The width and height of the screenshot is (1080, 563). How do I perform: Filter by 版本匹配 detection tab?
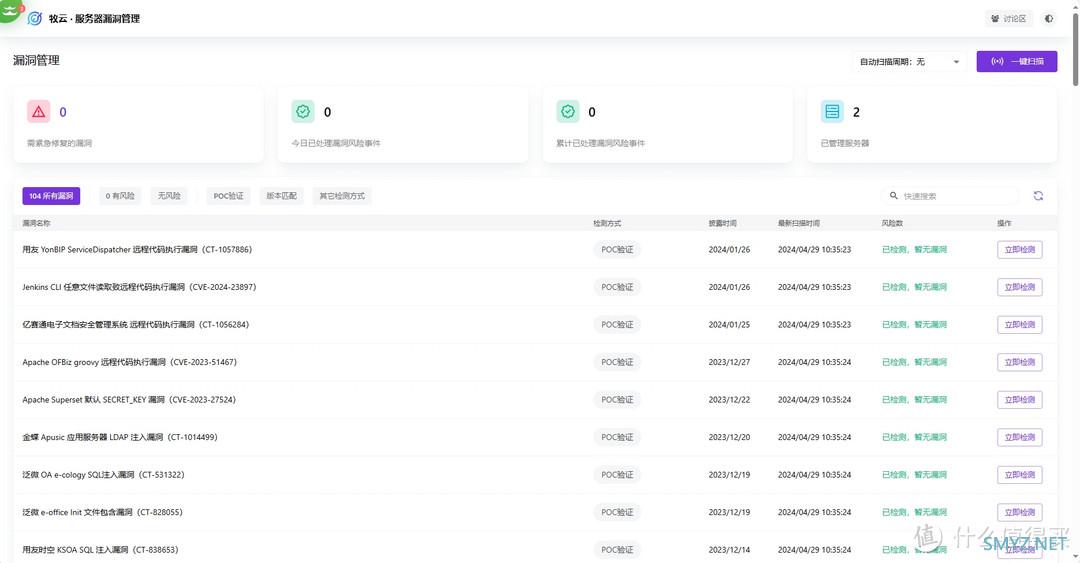tap(281, 196)
